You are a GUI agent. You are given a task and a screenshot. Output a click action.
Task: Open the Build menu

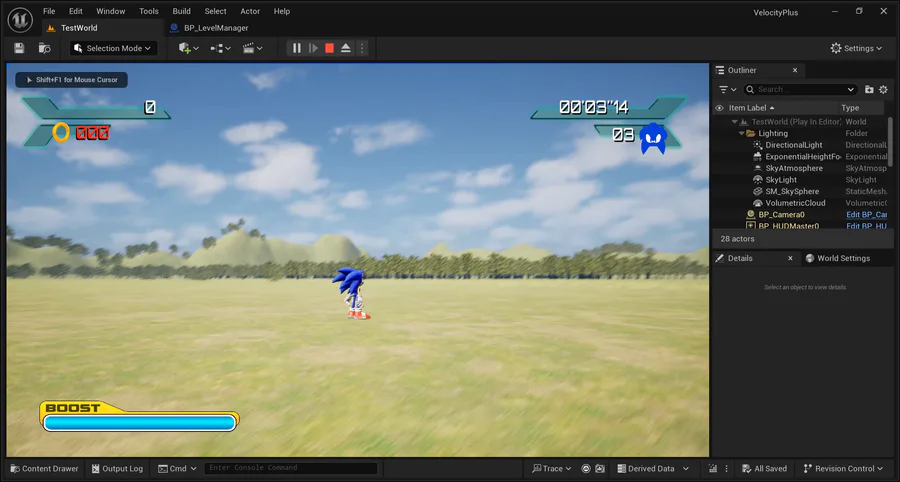pyautogui.click(x=181, y=11)
